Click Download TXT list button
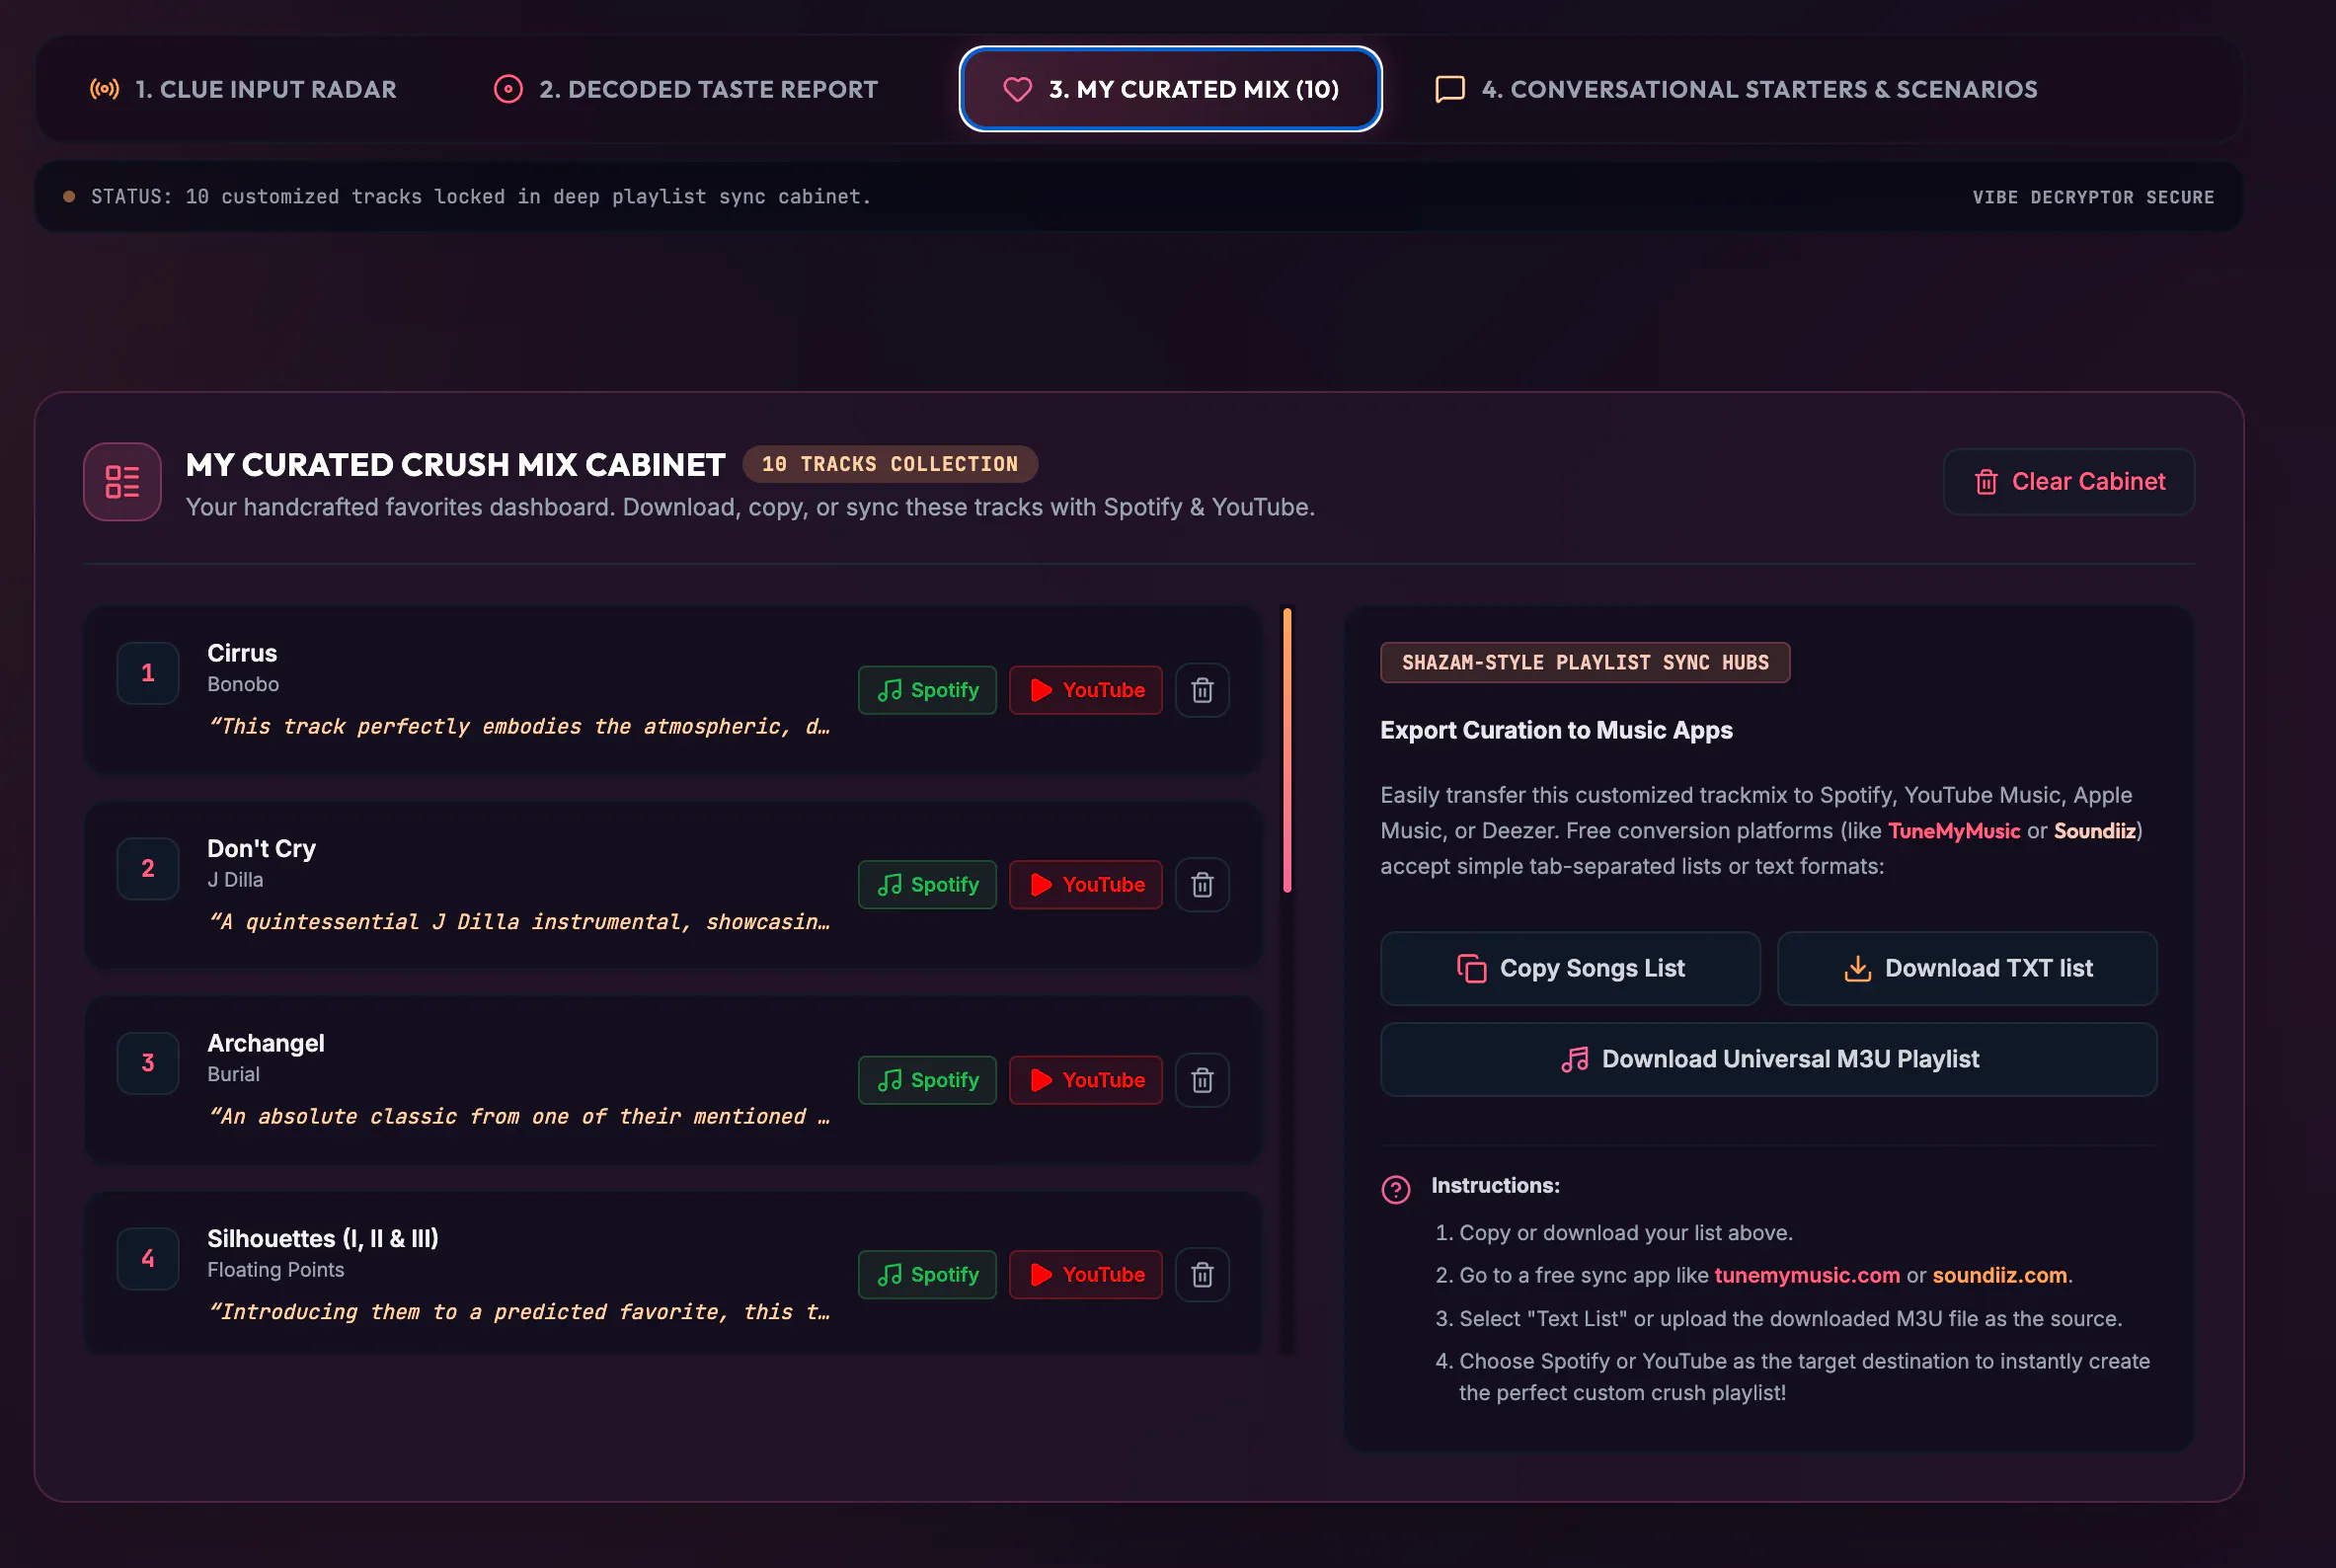The image size is (2336, 1568). tap(1967, 968)
